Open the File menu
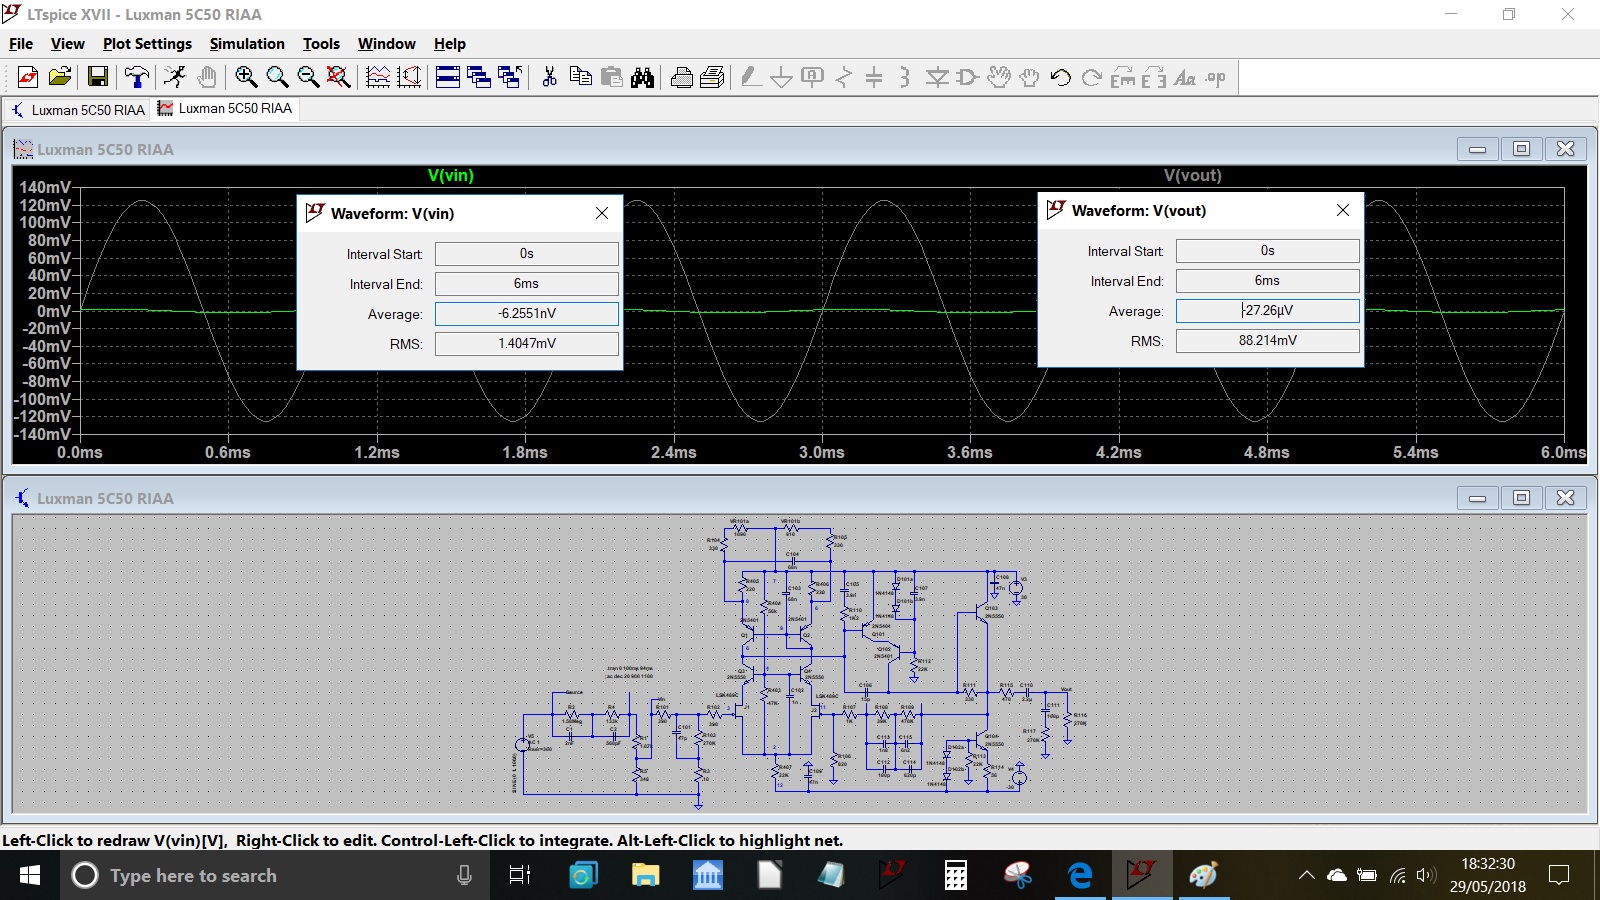This screenshot has height=900, width=1600. pos(21,44)
